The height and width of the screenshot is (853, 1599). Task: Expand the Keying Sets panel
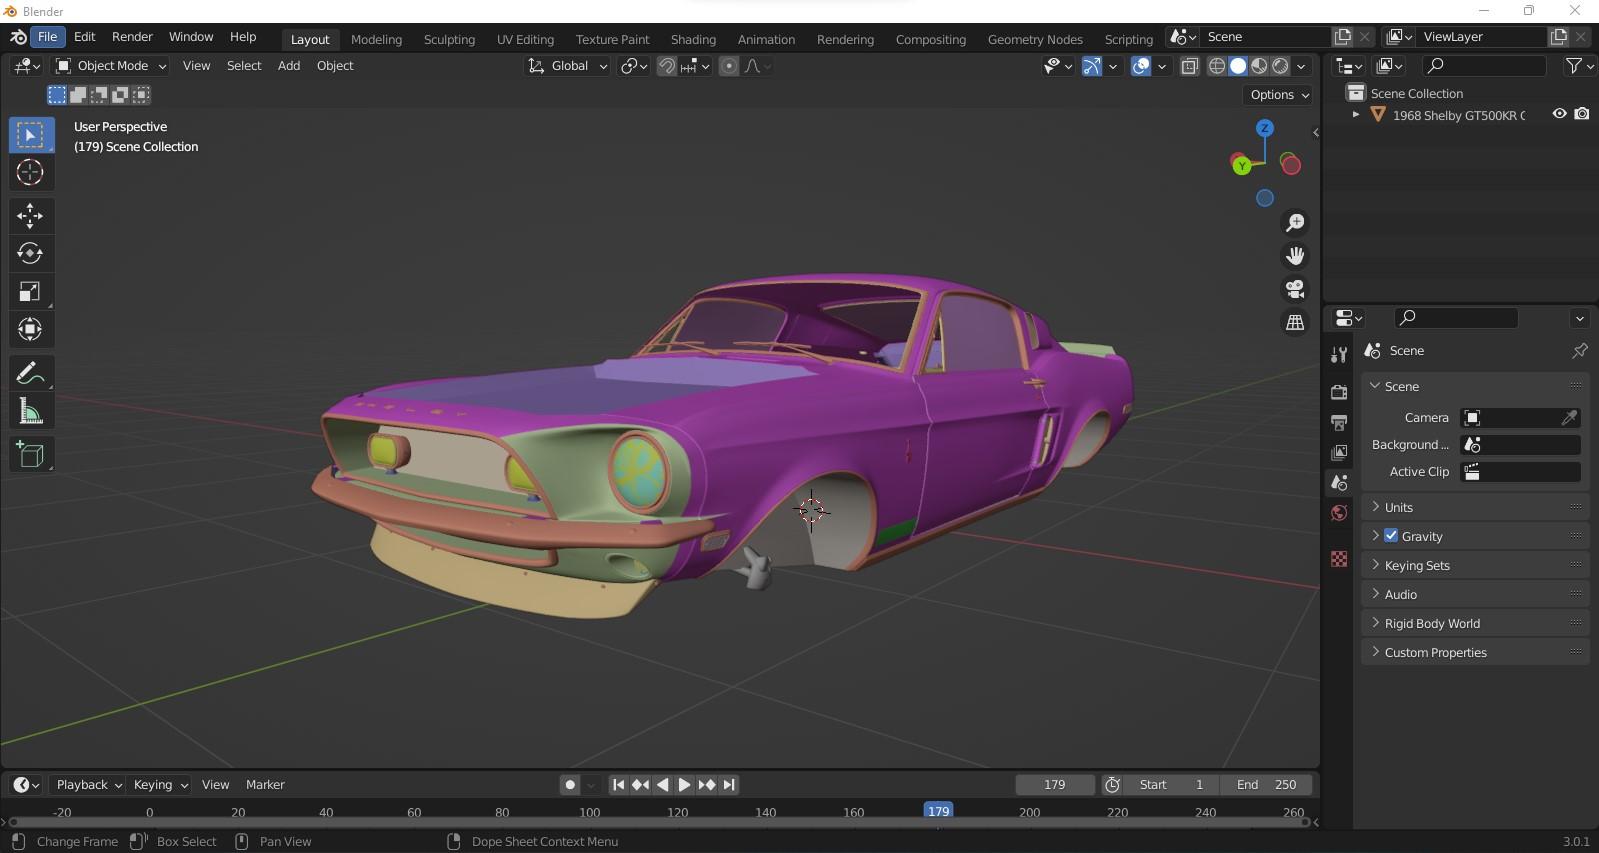tap(1475, 565)
